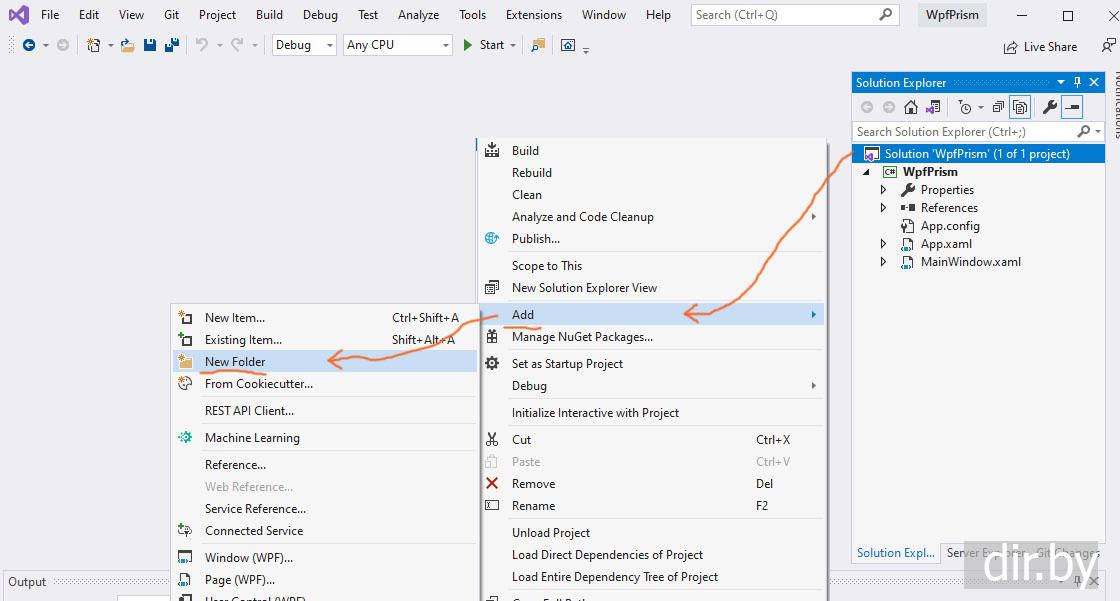
Task: Open Properties via the wrench icon
Action: pyautogui.click(x=1049, y=107)
